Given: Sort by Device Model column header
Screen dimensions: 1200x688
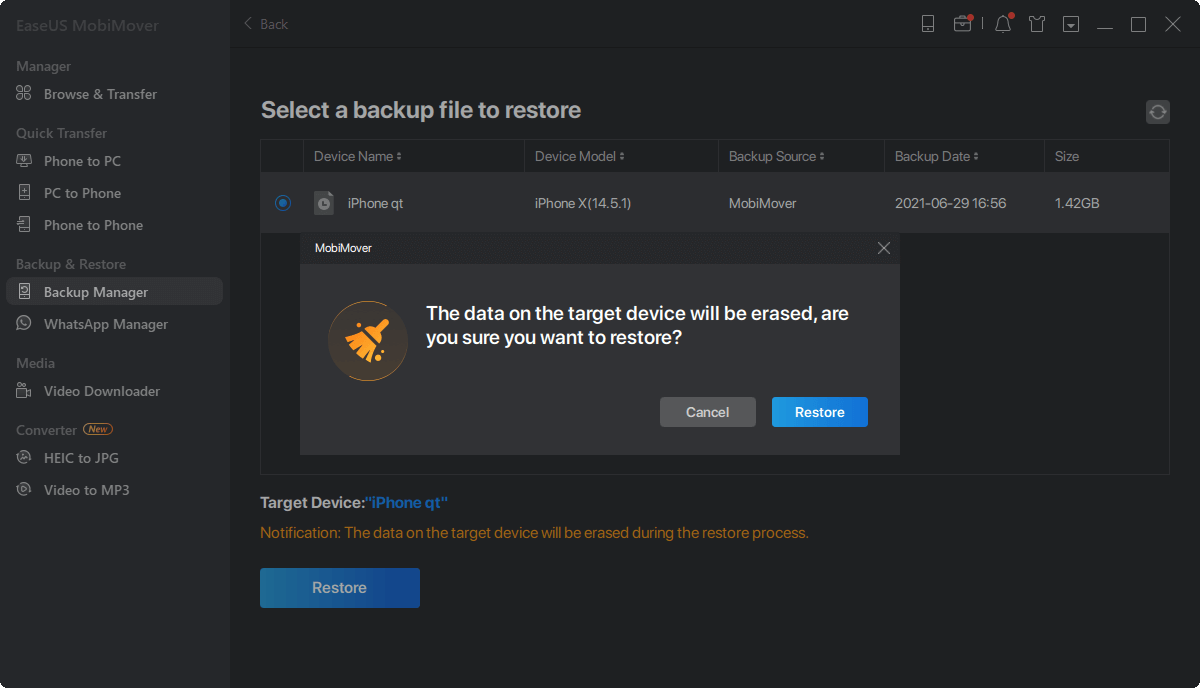Looking at the screenshot, I should coord(579,157).
